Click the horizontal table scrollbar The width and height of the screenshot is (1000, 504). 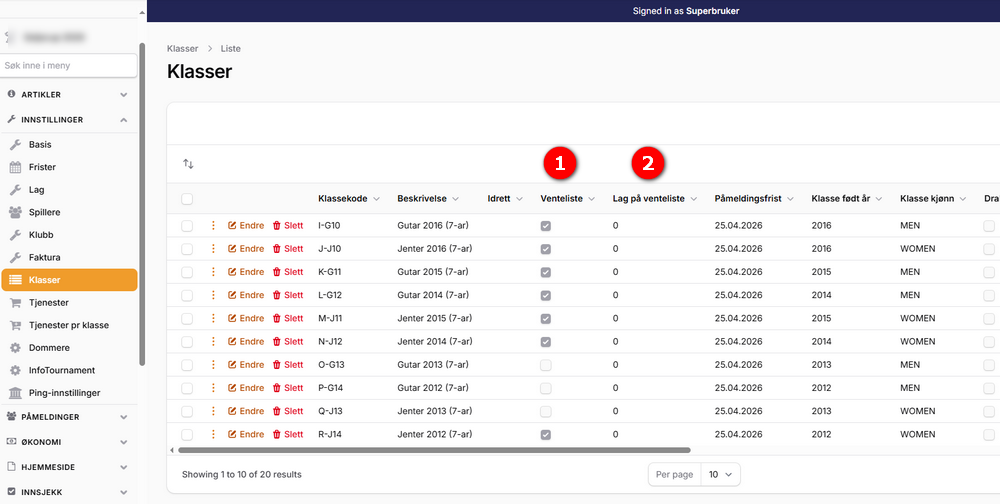(434, 450)
